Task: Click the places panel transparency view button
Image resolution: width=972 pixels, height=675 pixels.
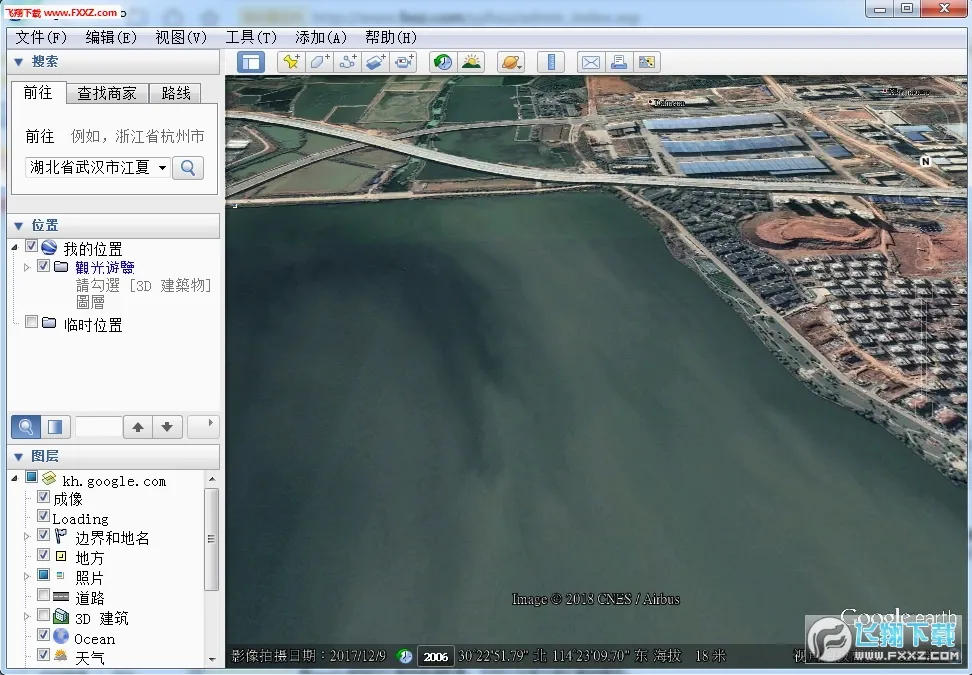Action: pos(55,427)
